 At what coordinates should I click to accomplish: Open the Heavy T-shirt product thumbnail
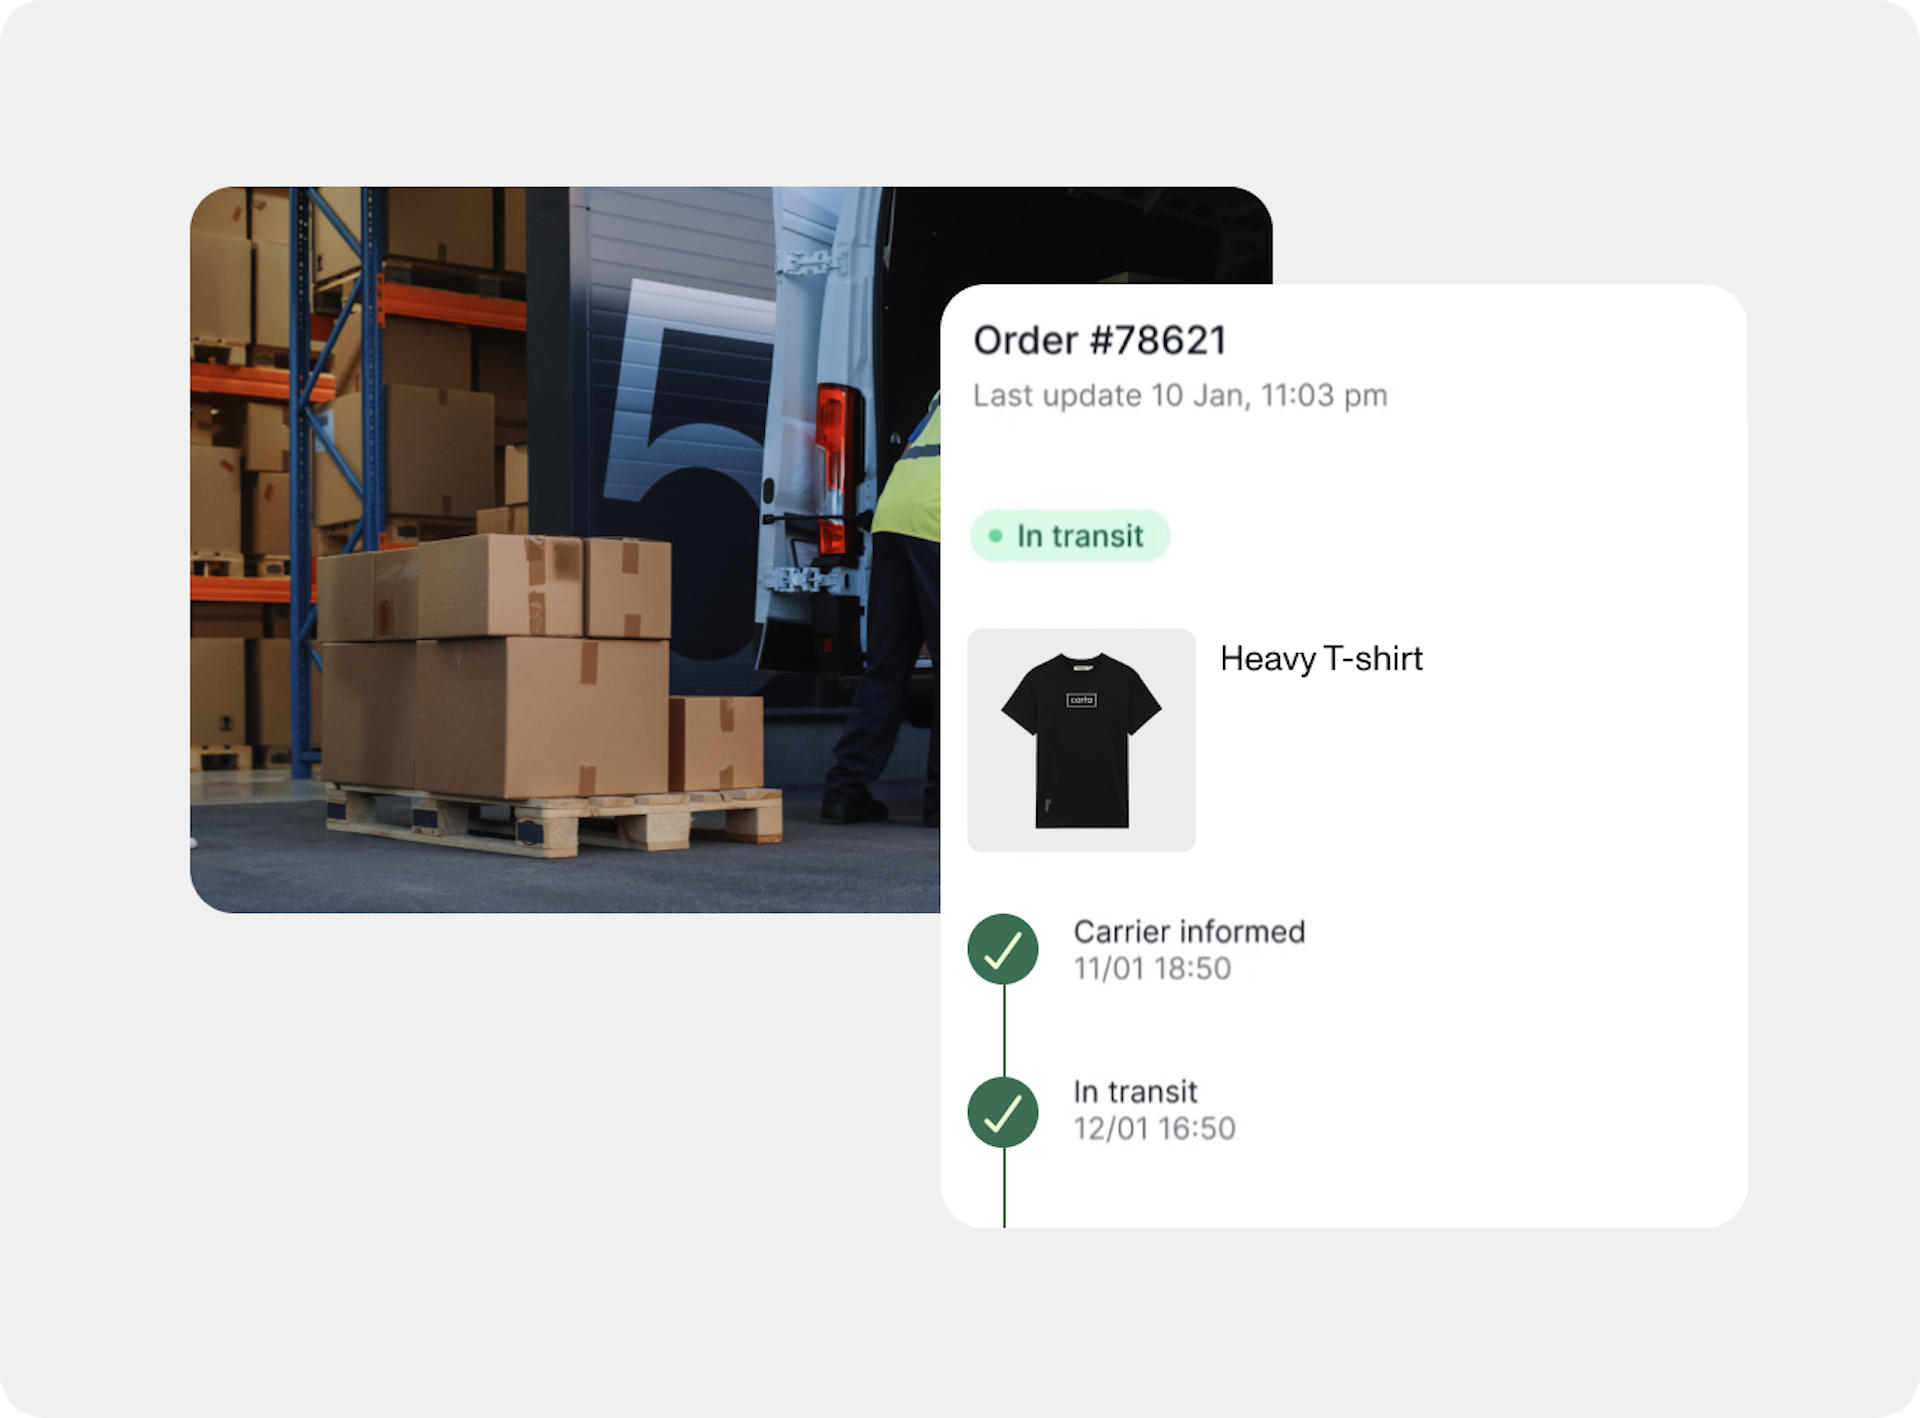(1081, 740)
